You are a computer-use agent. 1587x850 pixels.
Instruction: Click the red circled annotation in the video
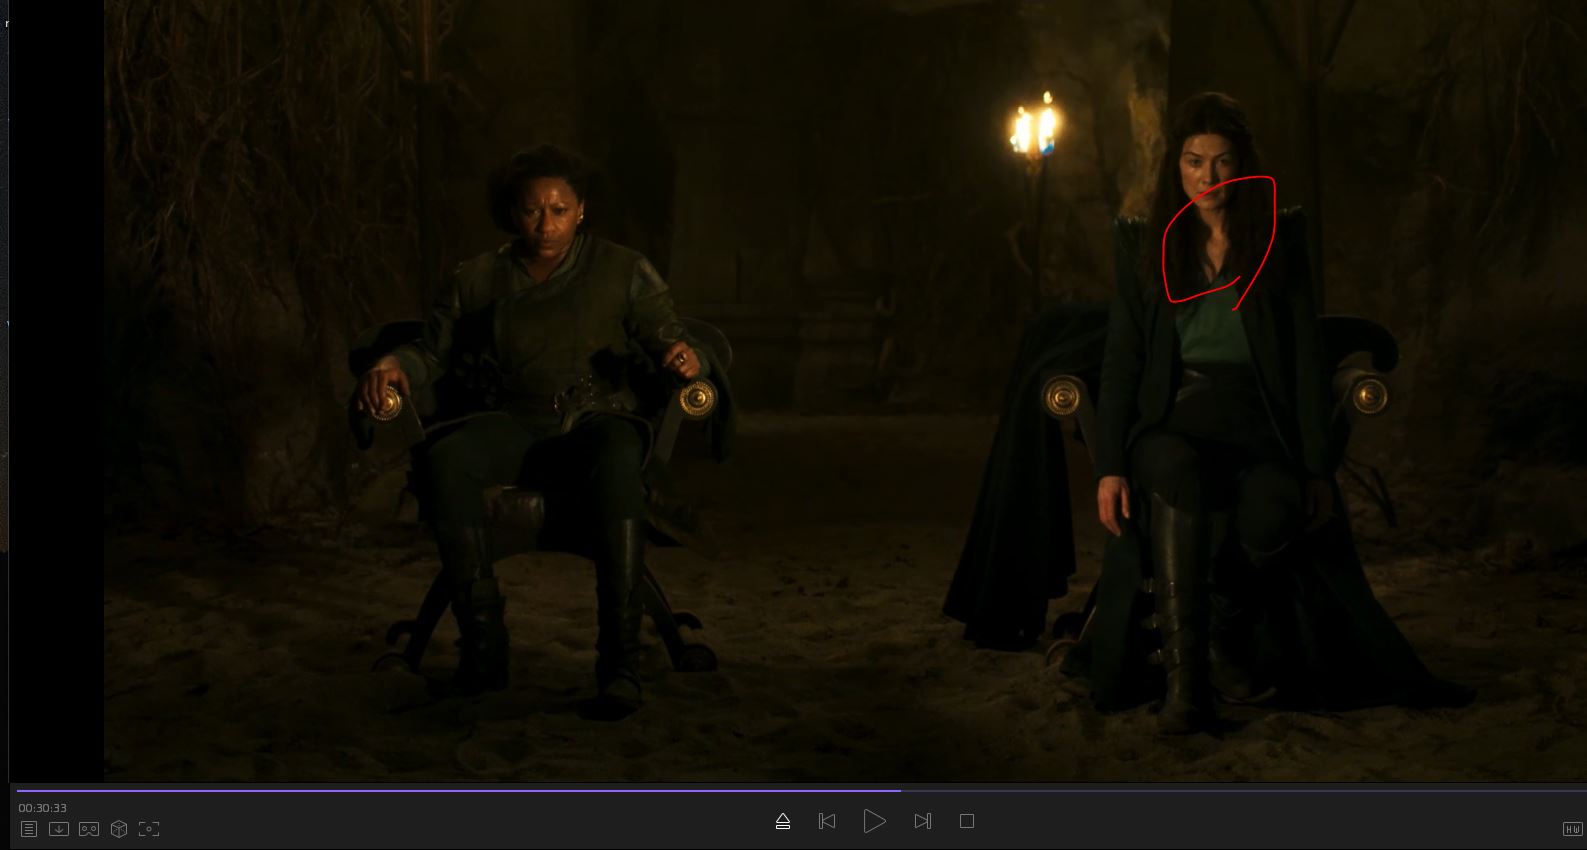pos(1220,240)
